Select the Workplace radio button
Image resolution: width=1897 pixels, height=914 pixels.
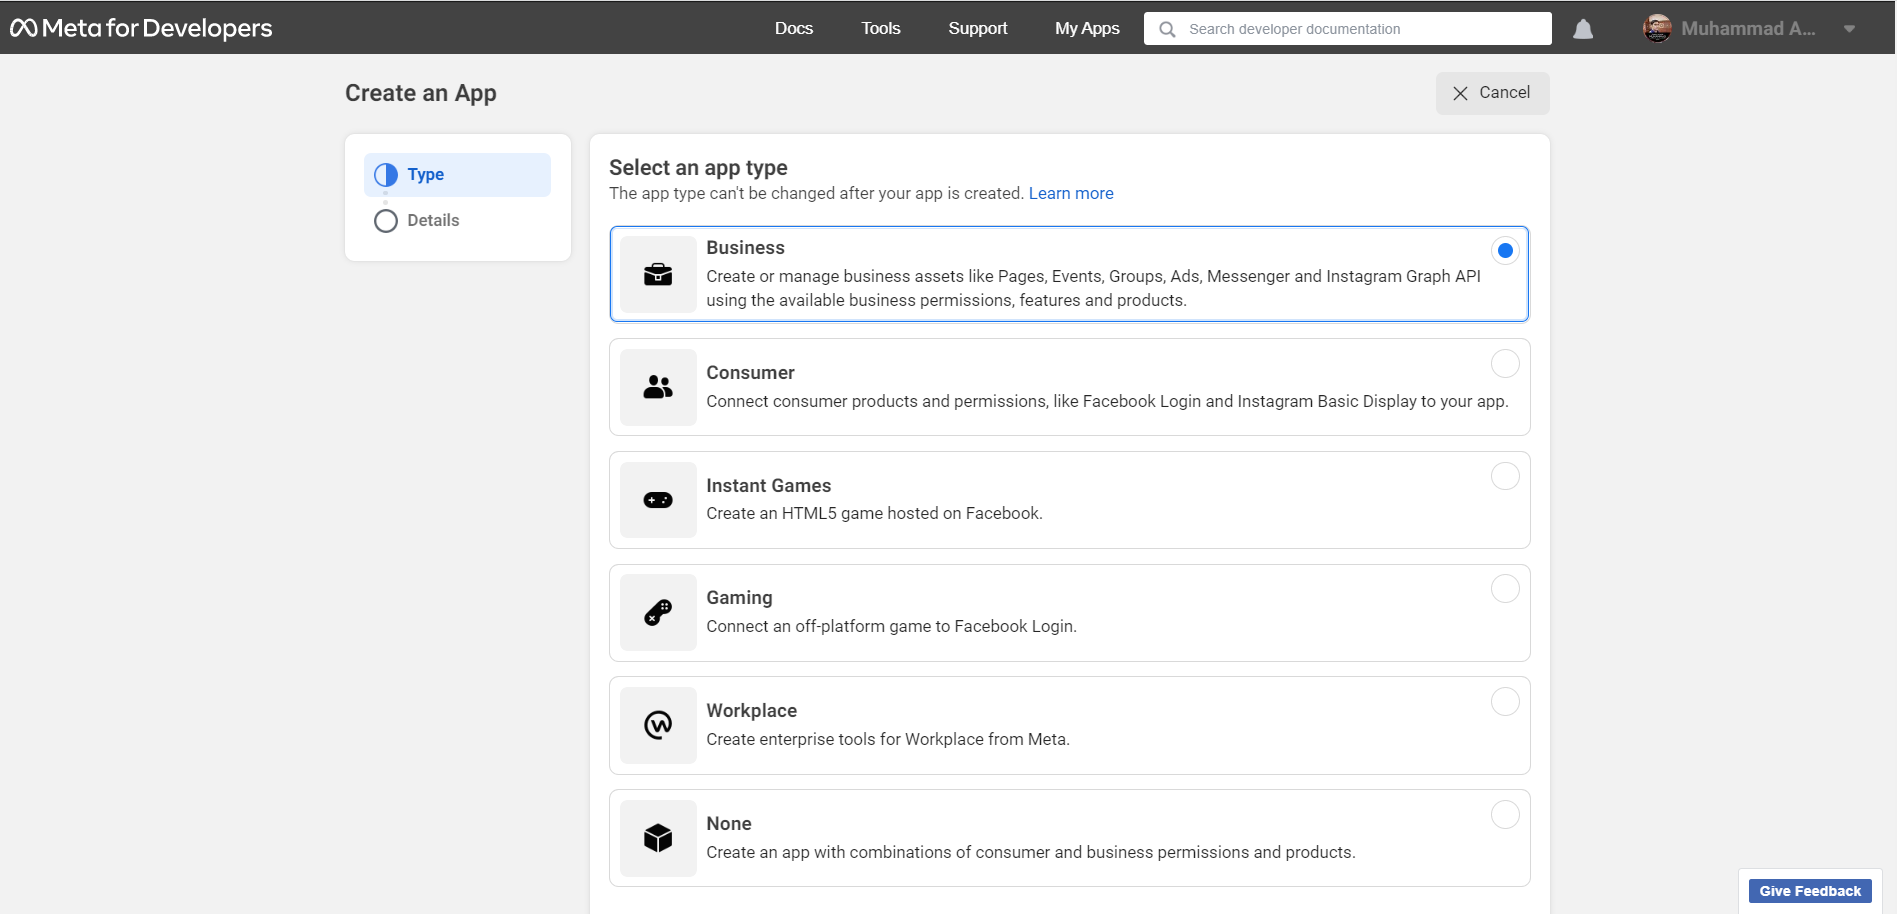pos(1505,702)
